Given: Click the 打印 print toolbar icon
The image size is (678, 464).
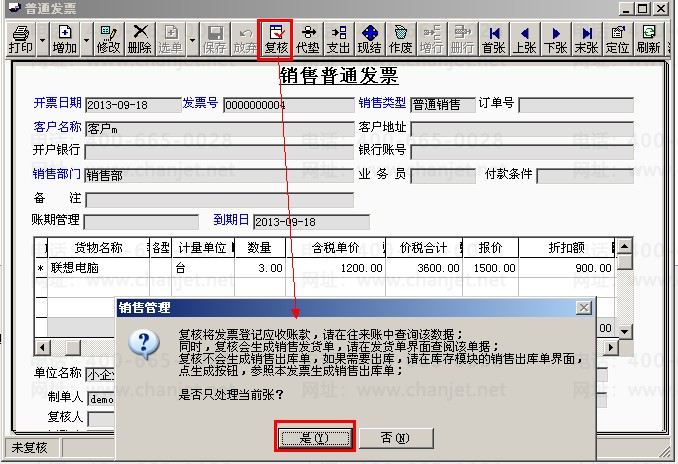Looking at the screenshot, I should click(20, 39).
